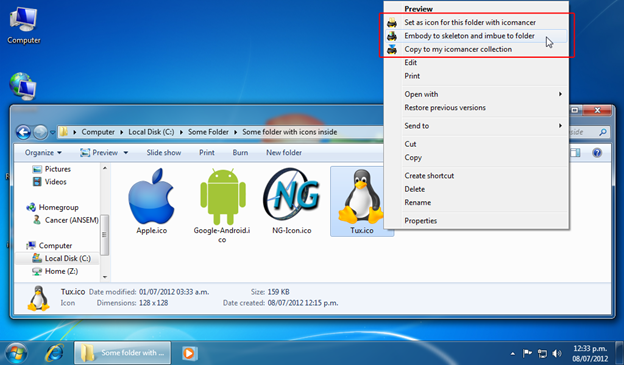624x365 pixels.
Task: Select Computer in the navigation pane
Action: coord(49,246)
